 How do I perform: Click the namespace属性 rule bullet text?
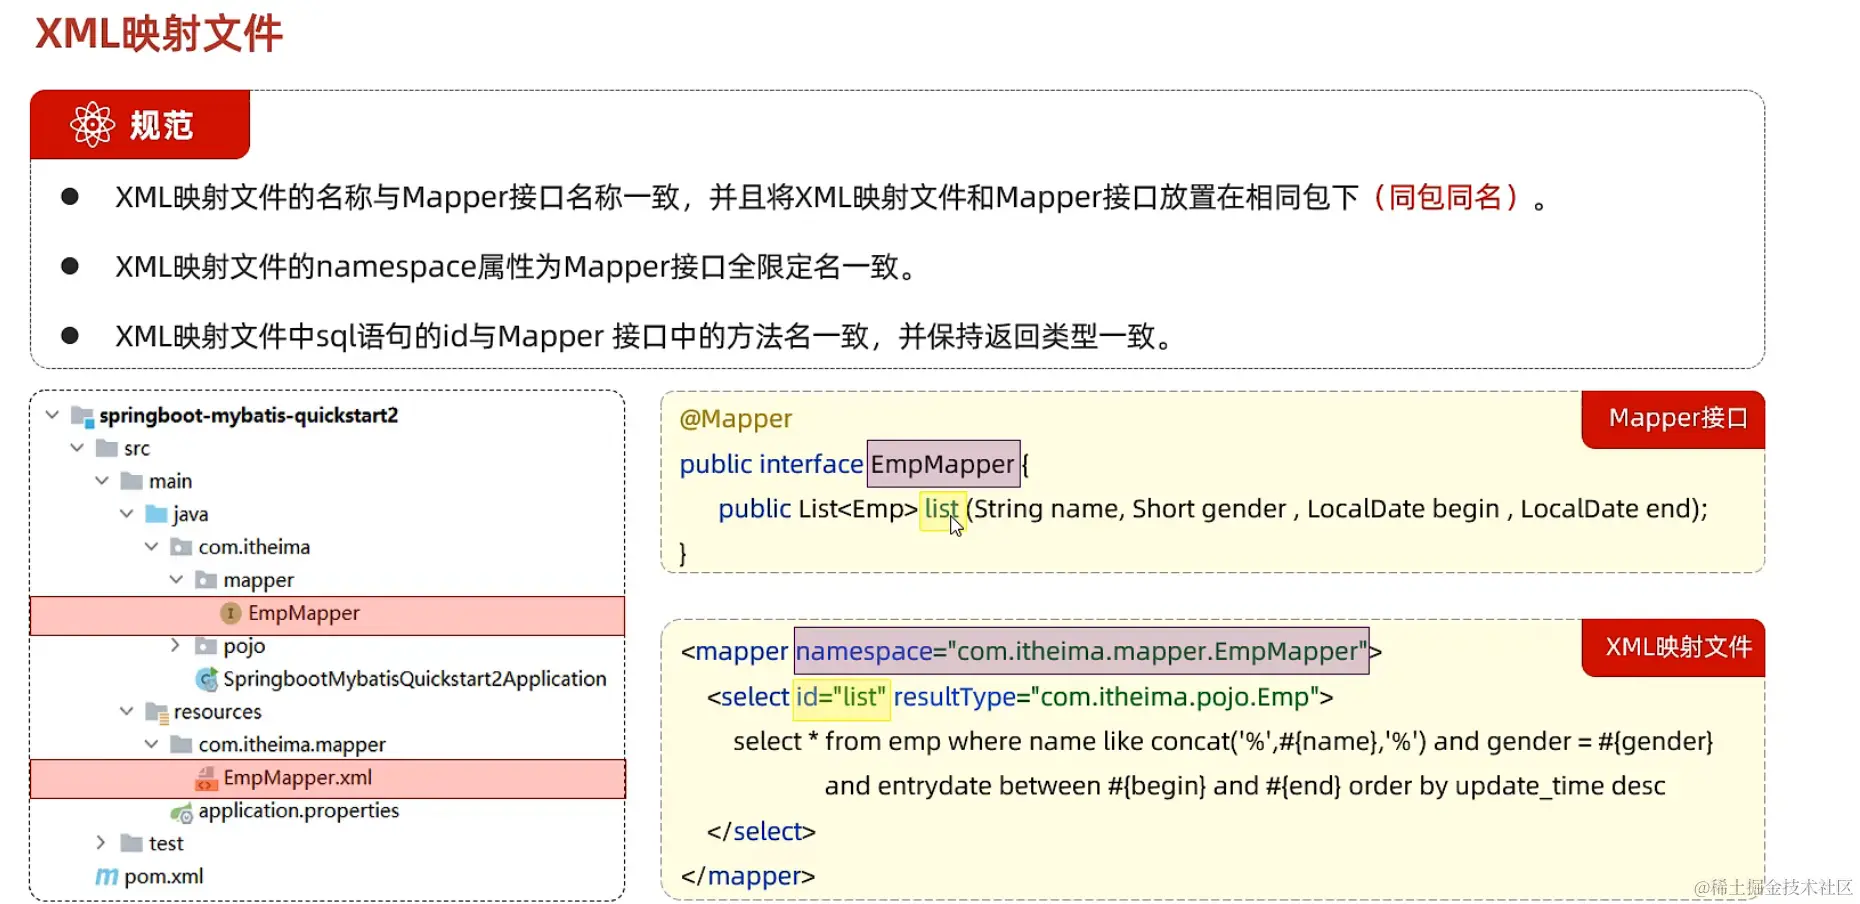(516, 267)
